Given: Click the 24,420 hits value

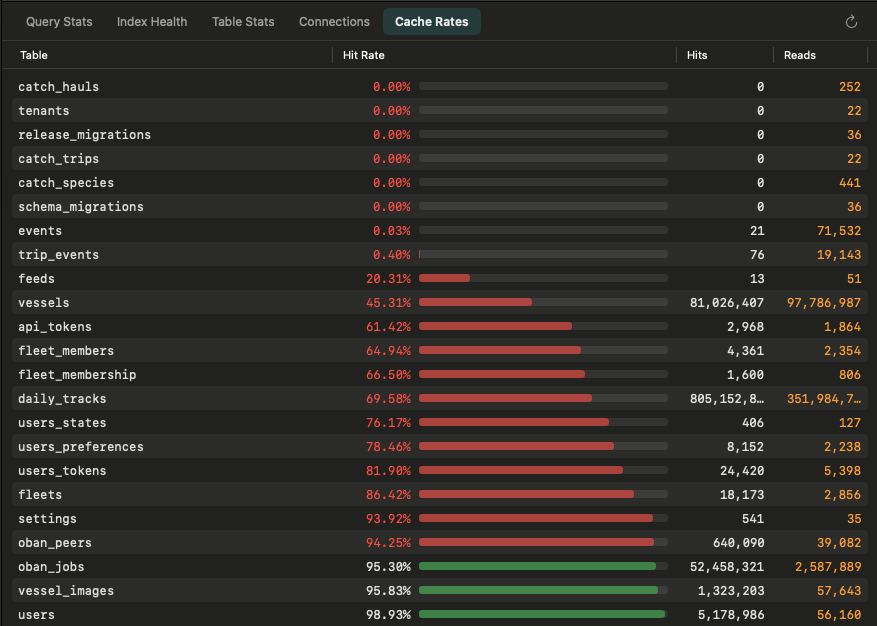Looking at the screenshot, I should tap(742, 472).
